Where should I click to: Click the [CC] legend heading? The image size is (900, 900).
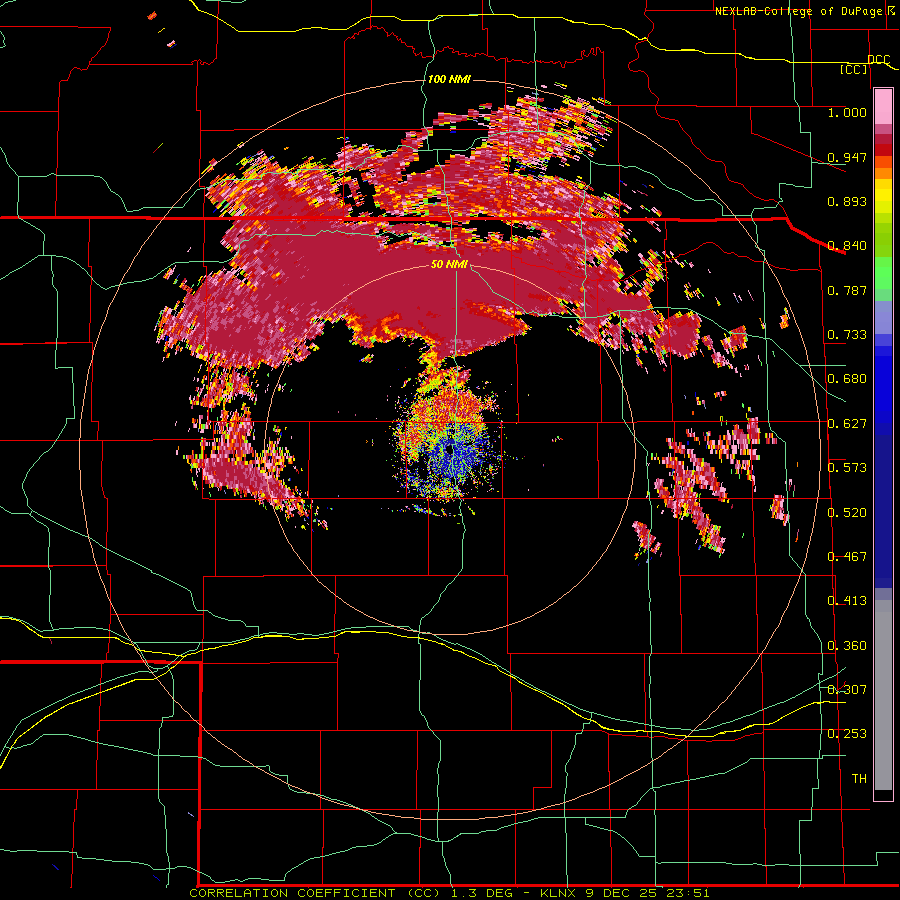[x=853, y=69]
